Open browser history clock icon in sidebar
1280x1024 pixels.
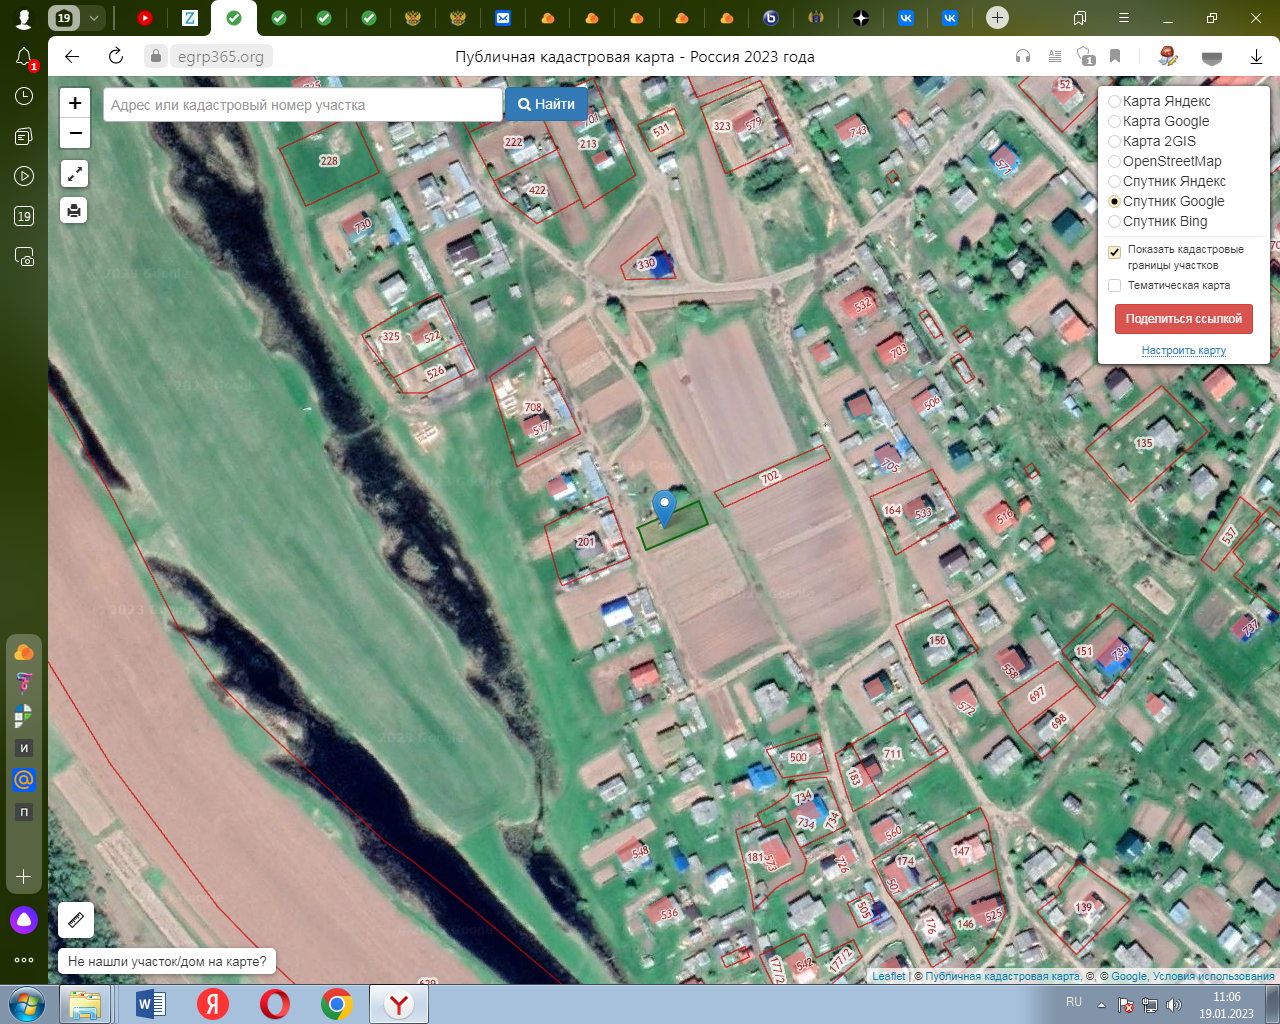click(x=24, y=96)
